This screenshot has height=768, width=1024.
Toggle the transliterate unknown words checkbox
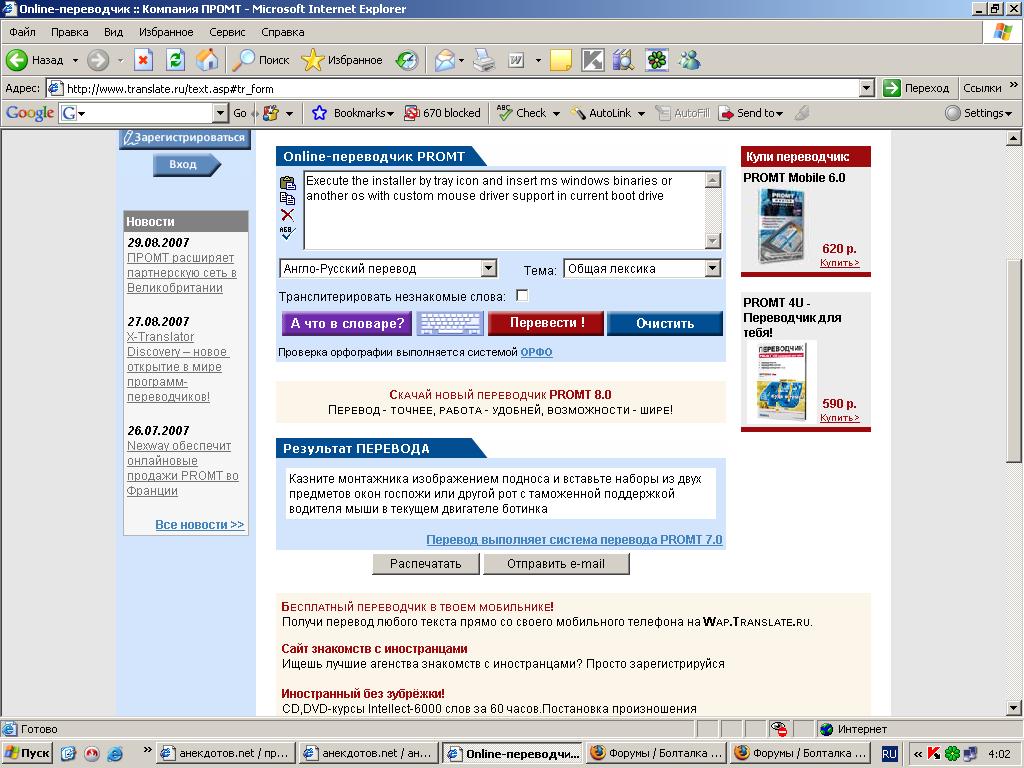(x=522, y=296)
